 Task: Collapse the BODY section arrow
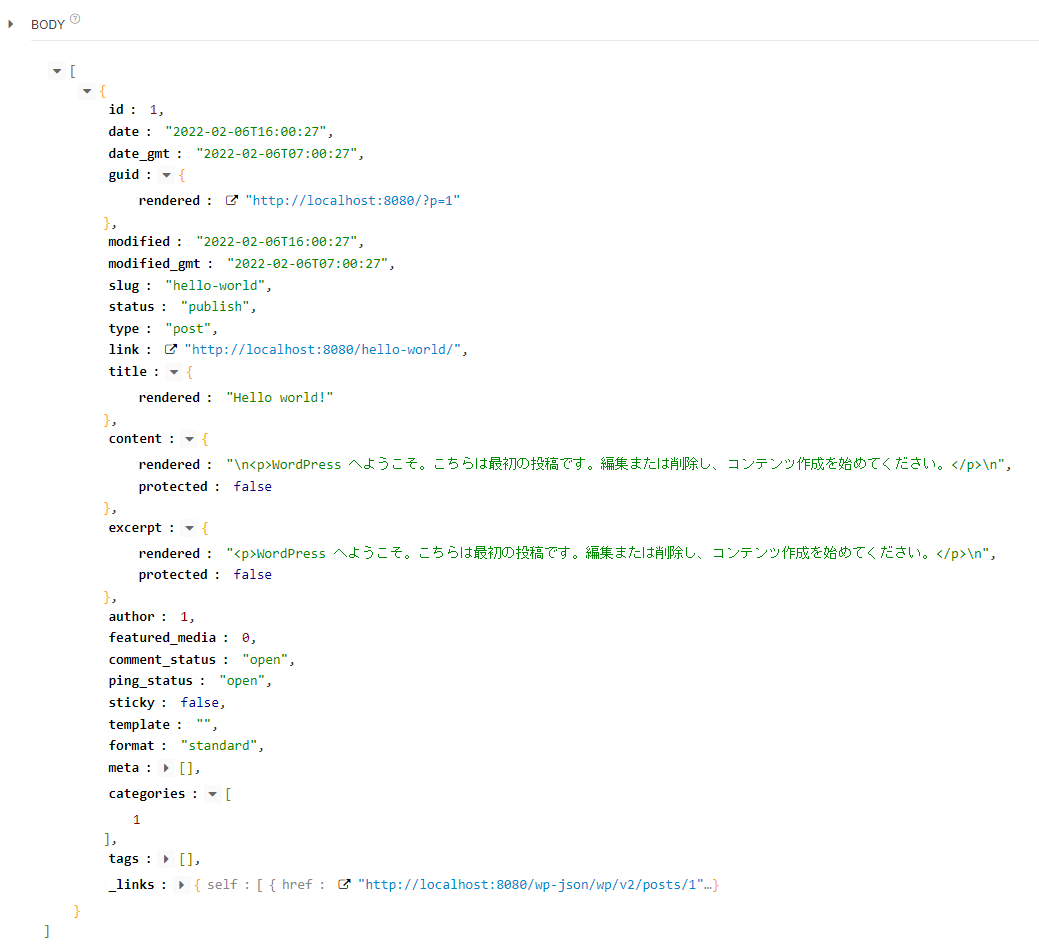point(11,25)
